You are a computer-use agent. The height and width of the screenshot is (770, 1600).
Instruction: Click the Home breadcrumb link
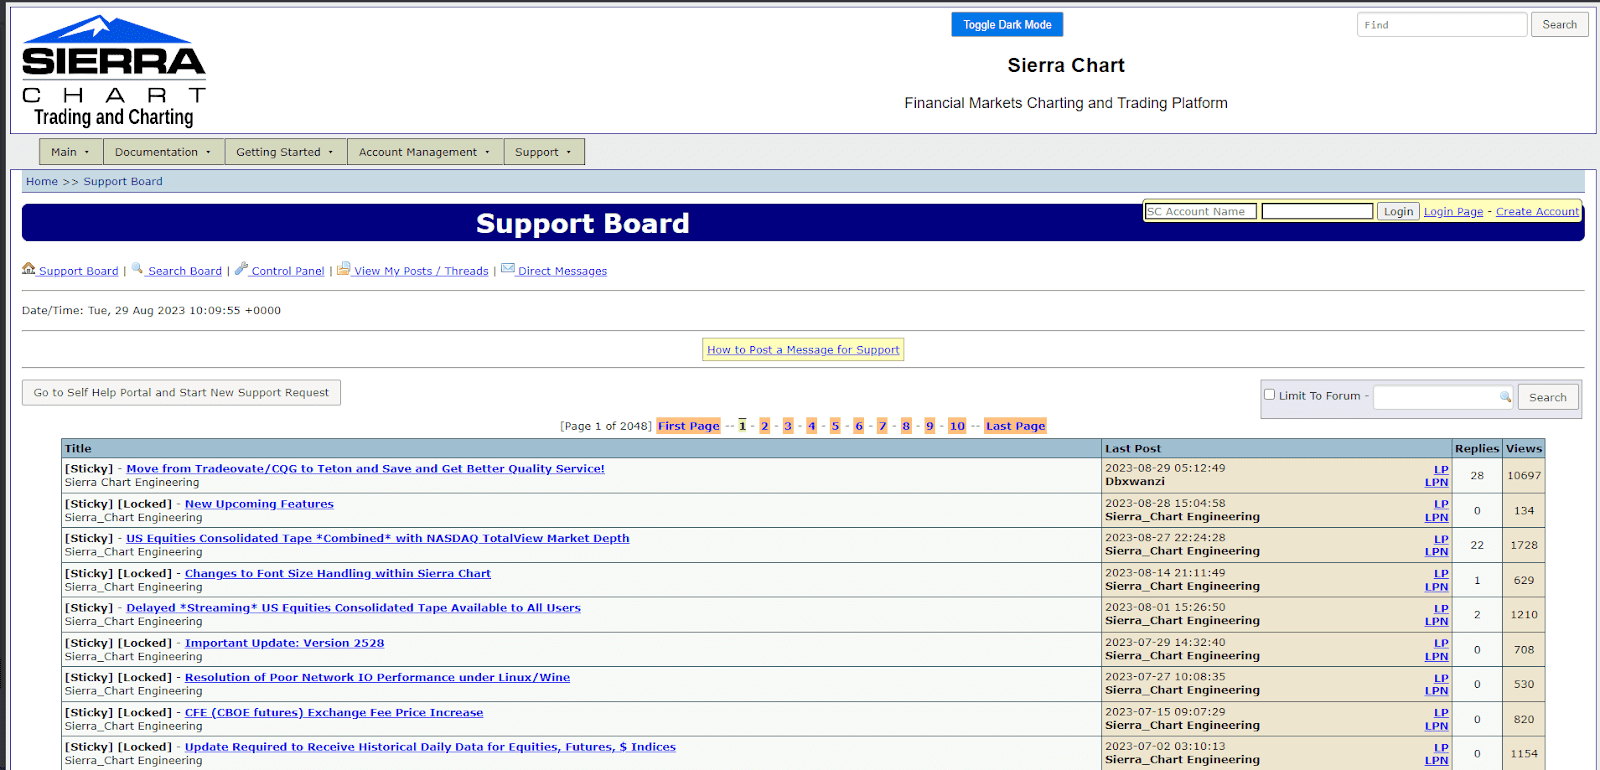click(x=42, y=181)
